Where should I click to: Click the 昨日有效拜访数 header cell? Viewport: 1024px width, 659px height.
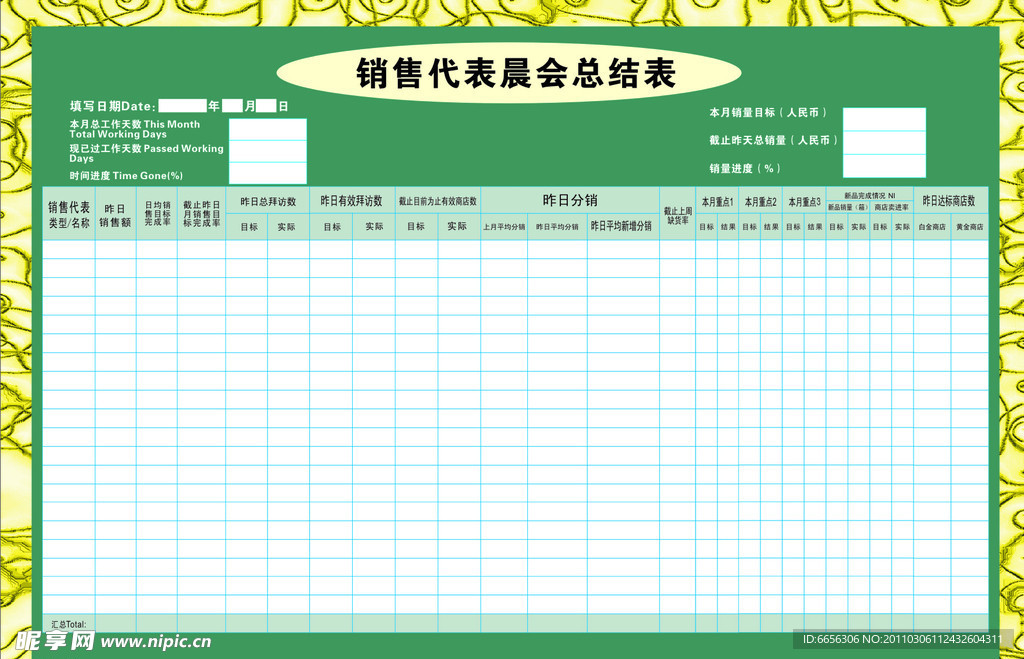coord(351,201)
